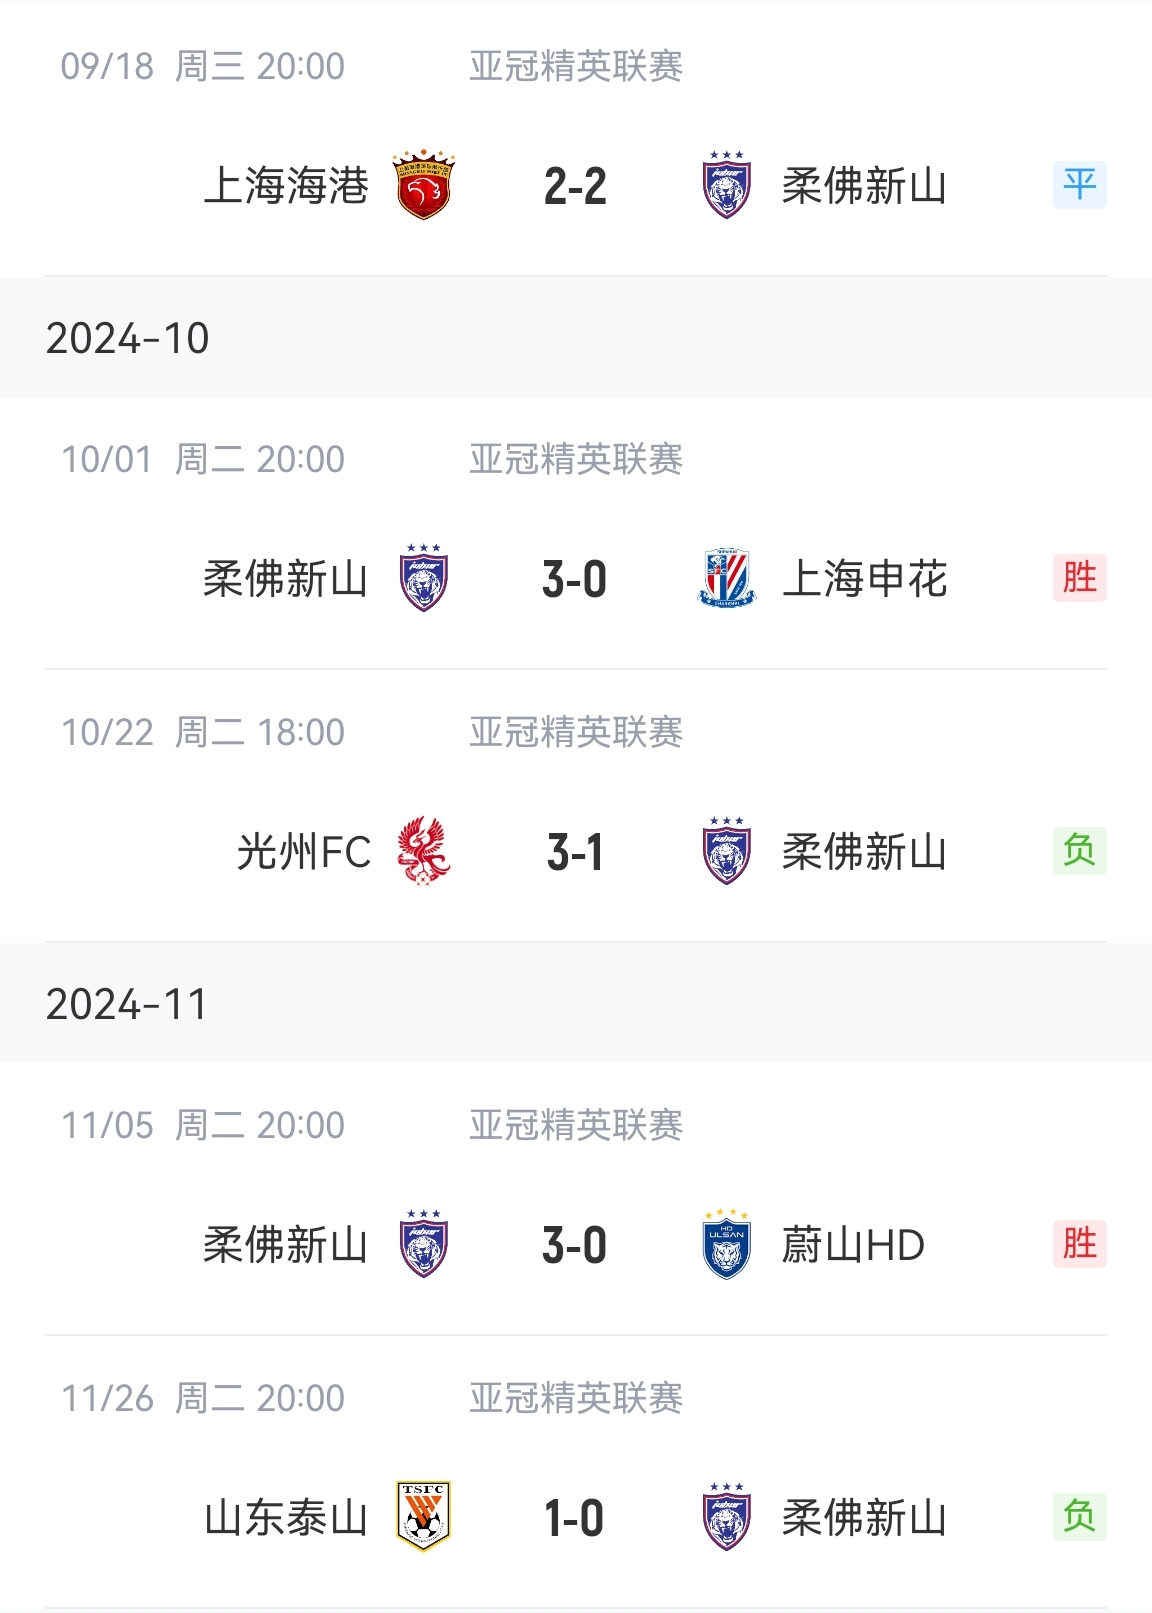Tap the Gwangju FC phoenix crest
1152x1613 pixels.
click(423, 851)
